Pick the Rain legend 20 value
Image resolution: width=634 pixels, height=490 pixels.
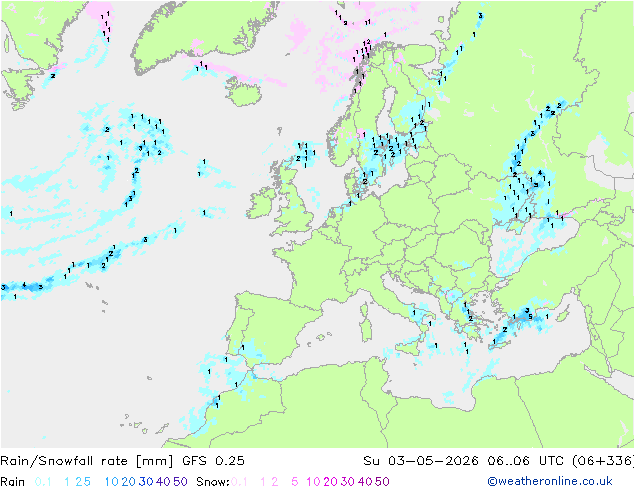[x=129, y=482]
